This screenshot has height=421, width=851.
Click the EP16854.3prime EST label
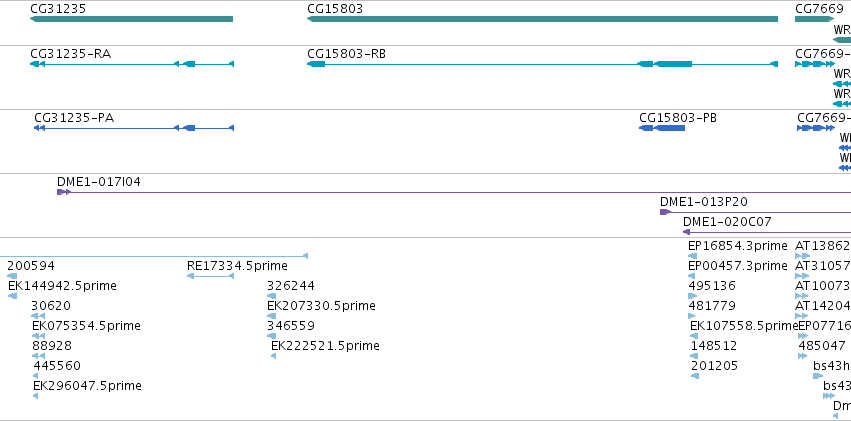point(738,246)
